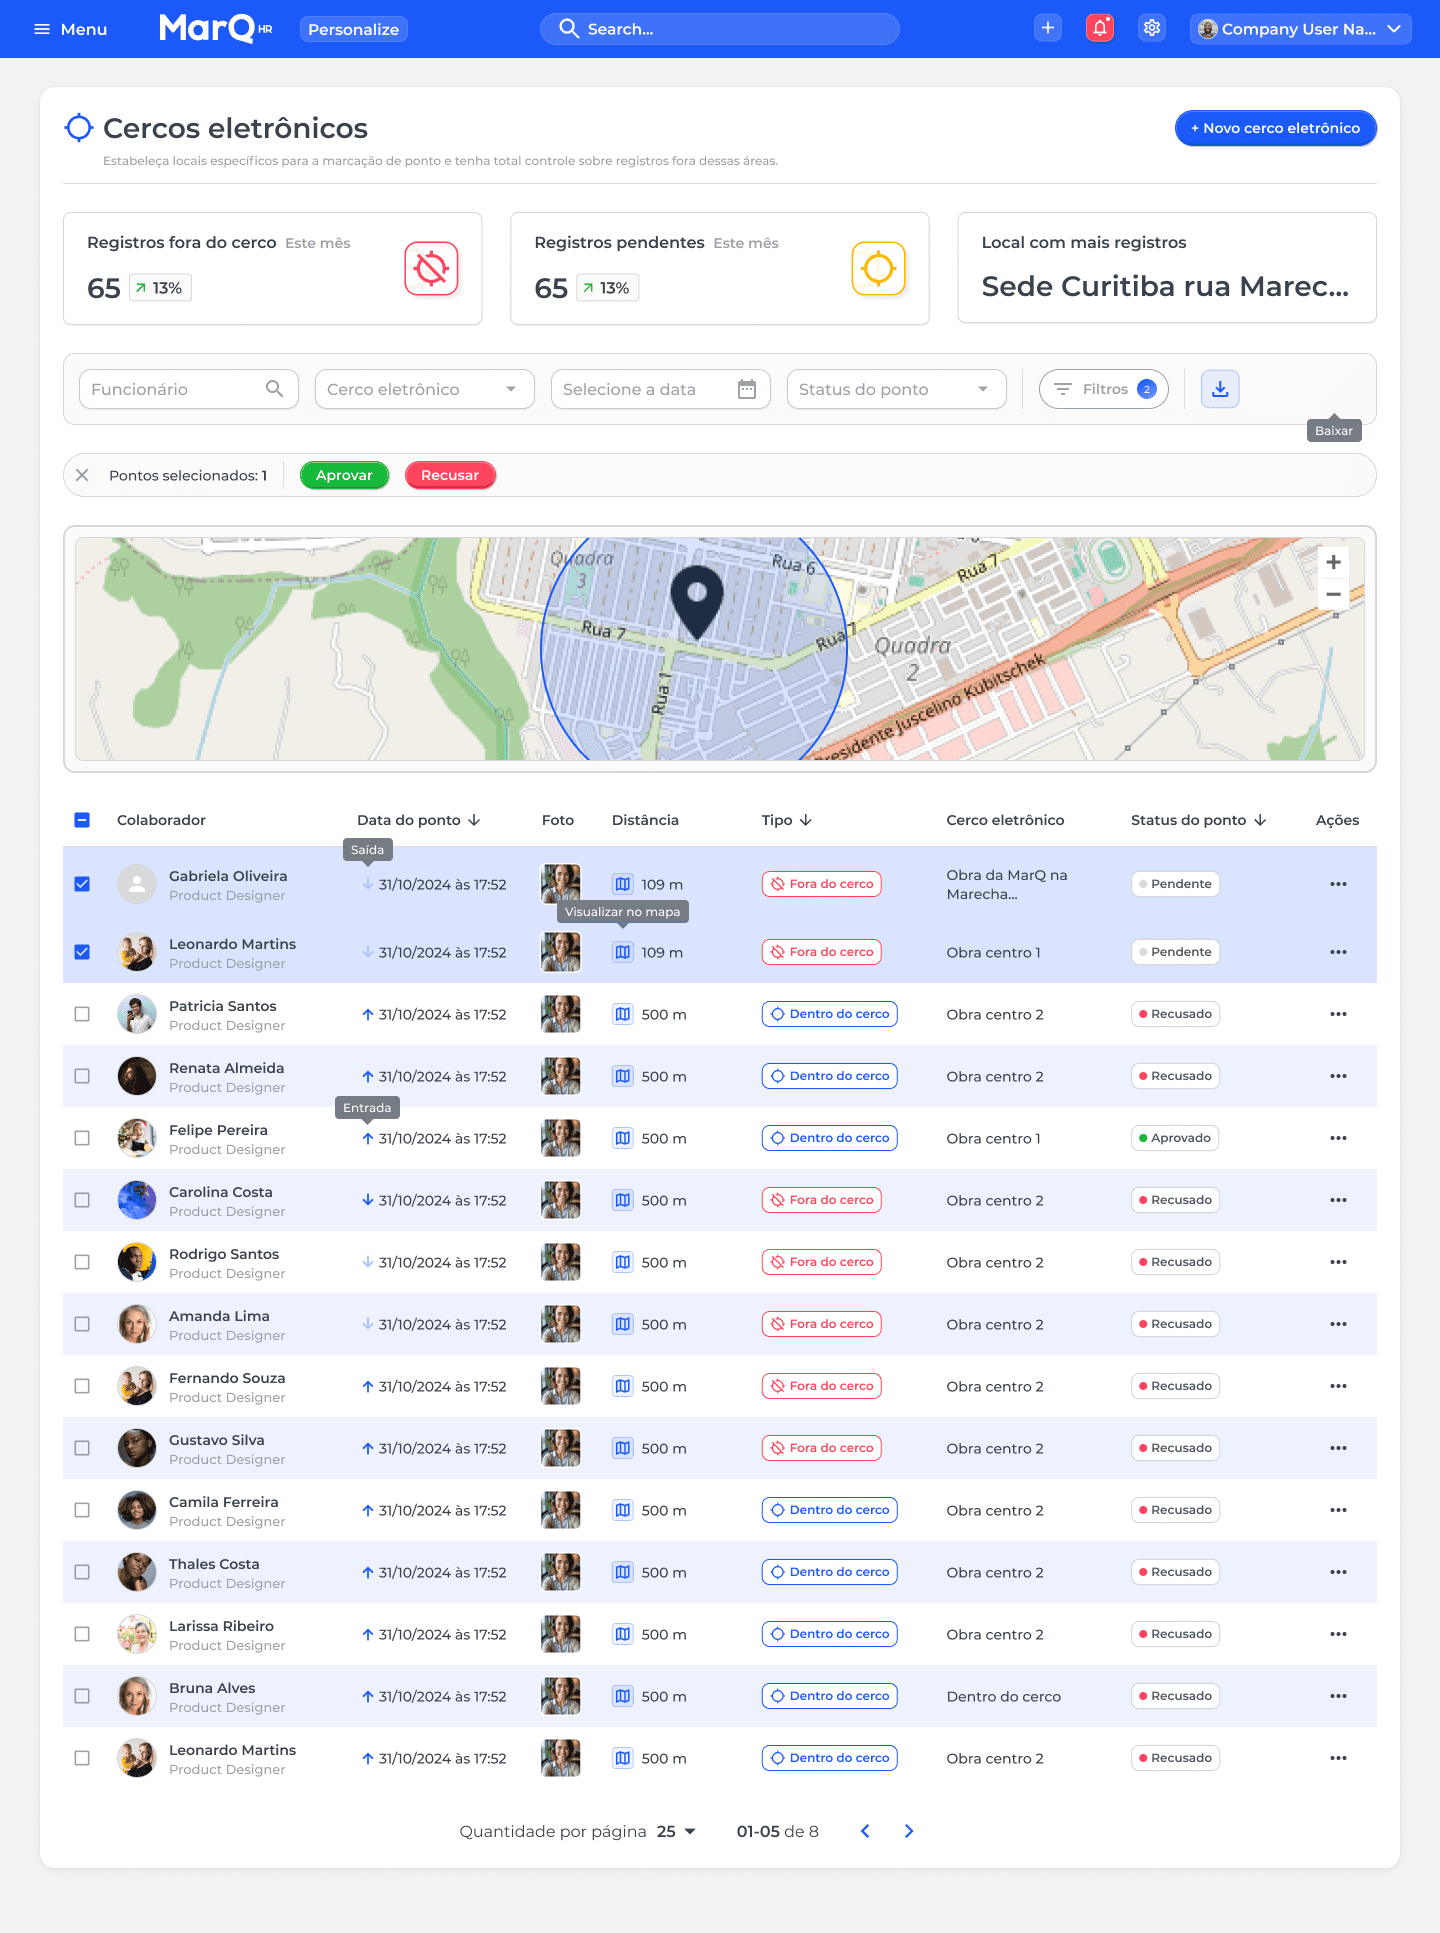
Task: Click Larissa Ribeiro's name
Action: click(221, 1626)
